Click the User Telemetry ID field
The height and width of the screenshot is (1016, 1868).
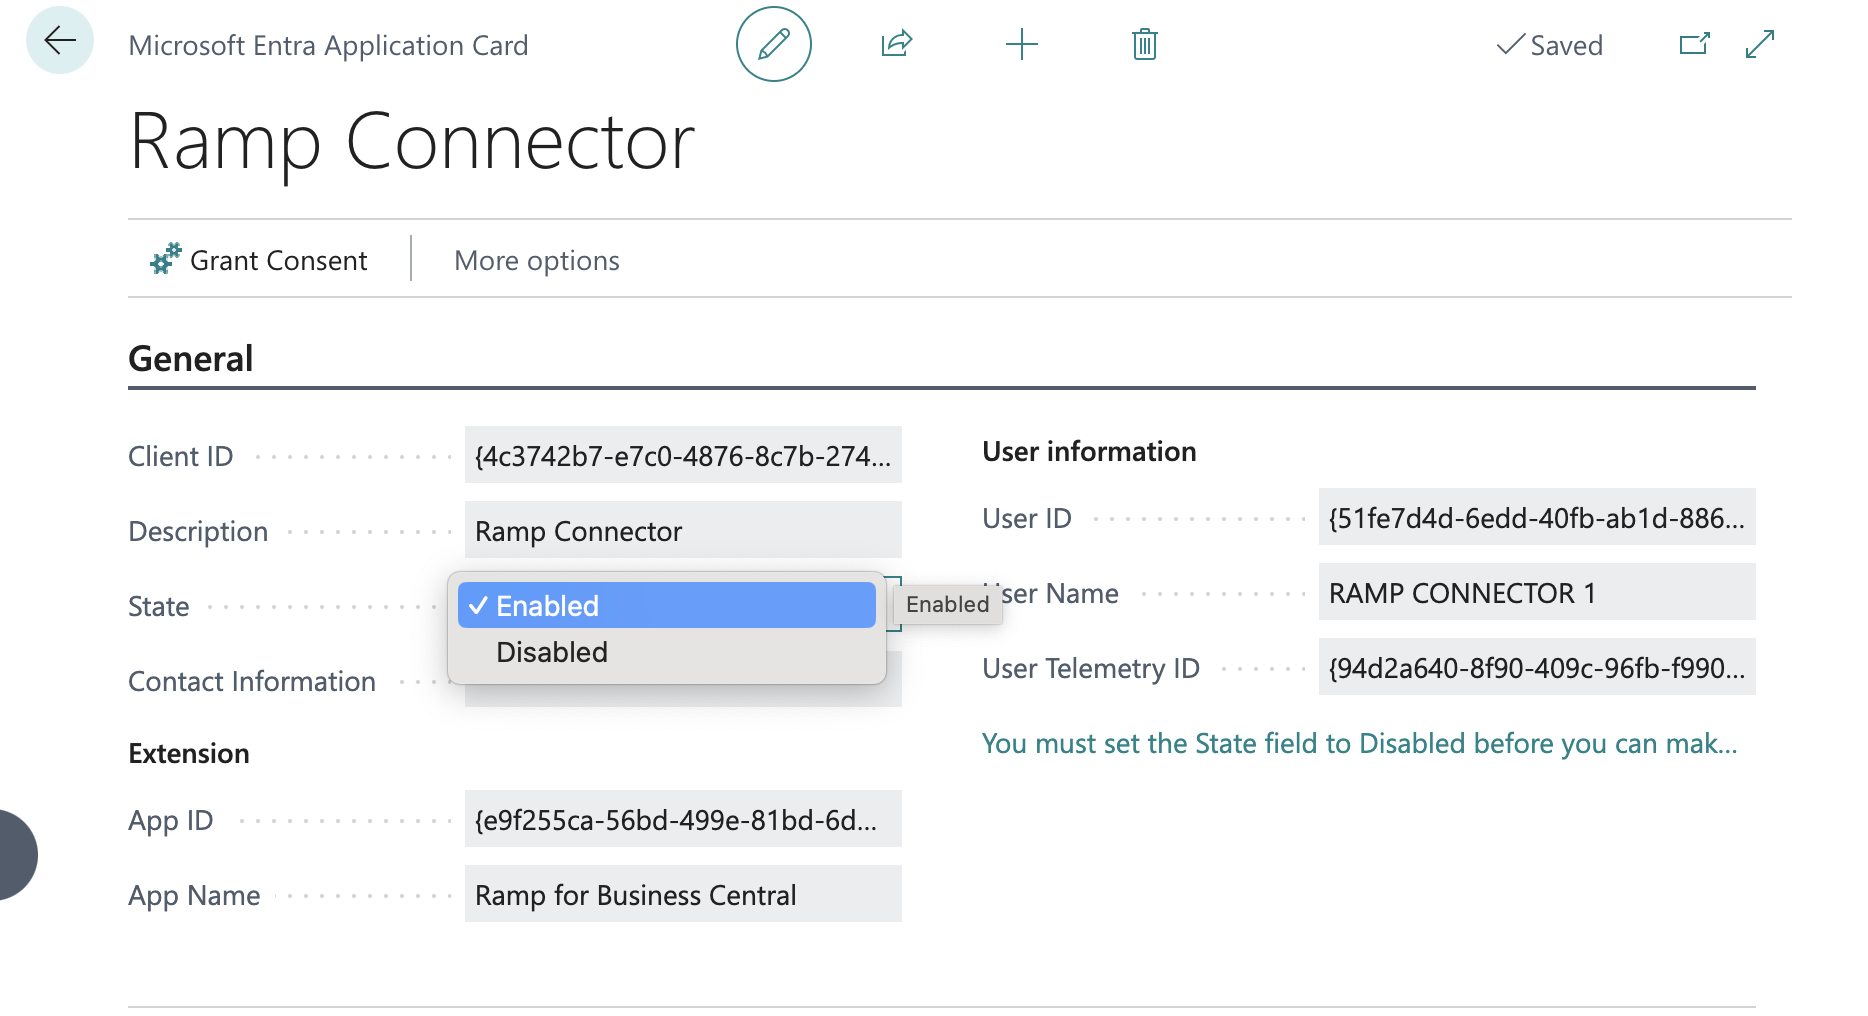(x=1537, y=667)
